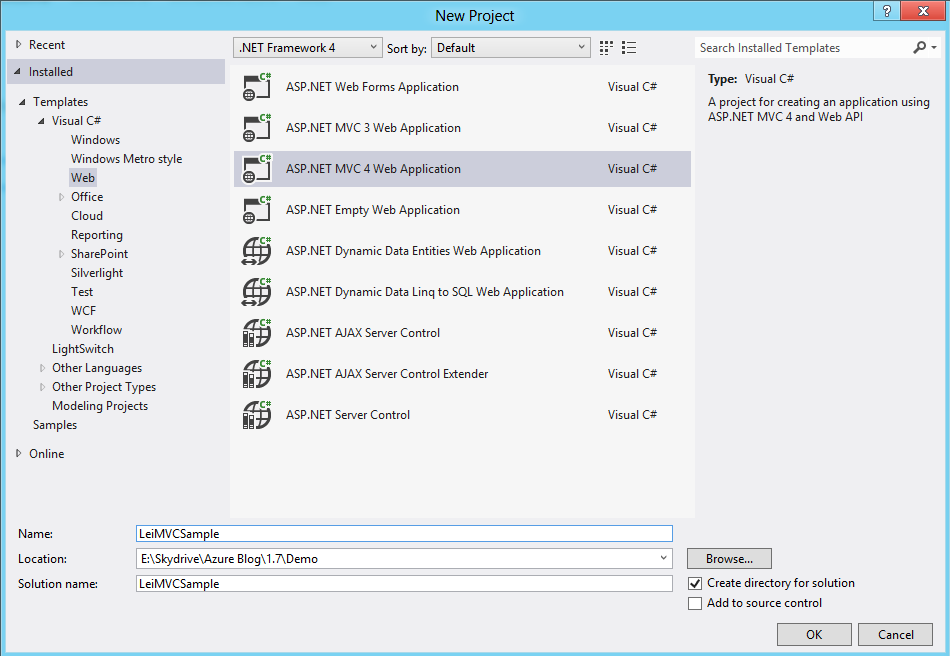Click the ASP.NET MVC 3 Web Application icon
Image resolution: width=950 pixels, height=656 pixels.
[256, 128]
